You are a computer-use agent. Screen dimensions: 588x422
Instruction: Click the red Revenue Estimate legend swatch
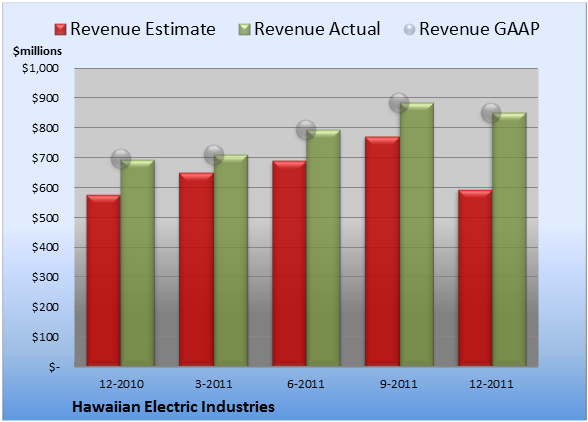tap(60, 30)
